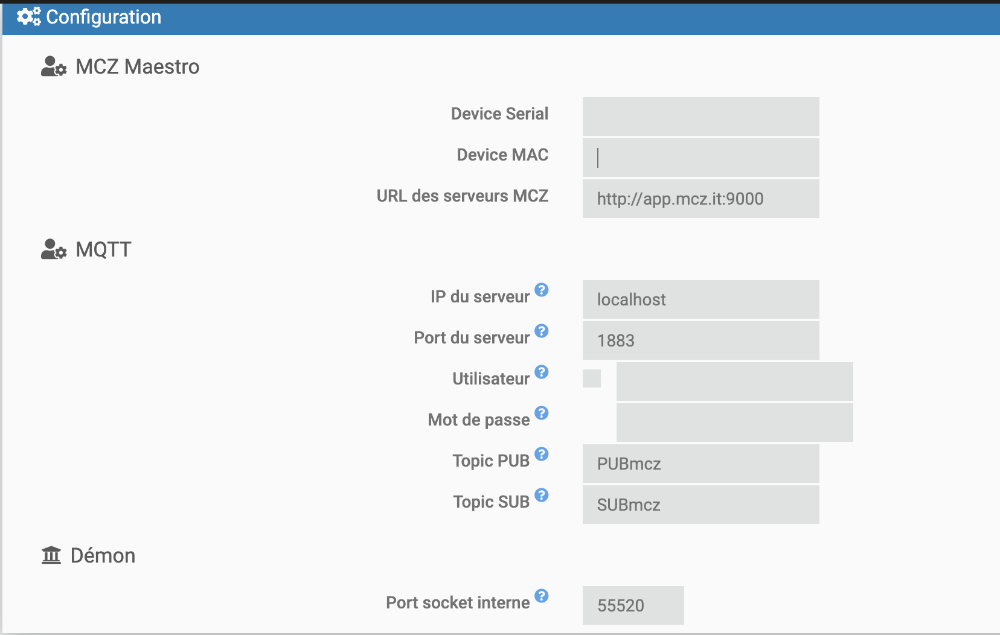Click the Port du serveur label
Screen dimensions: 1000x635
coord(472,338)
